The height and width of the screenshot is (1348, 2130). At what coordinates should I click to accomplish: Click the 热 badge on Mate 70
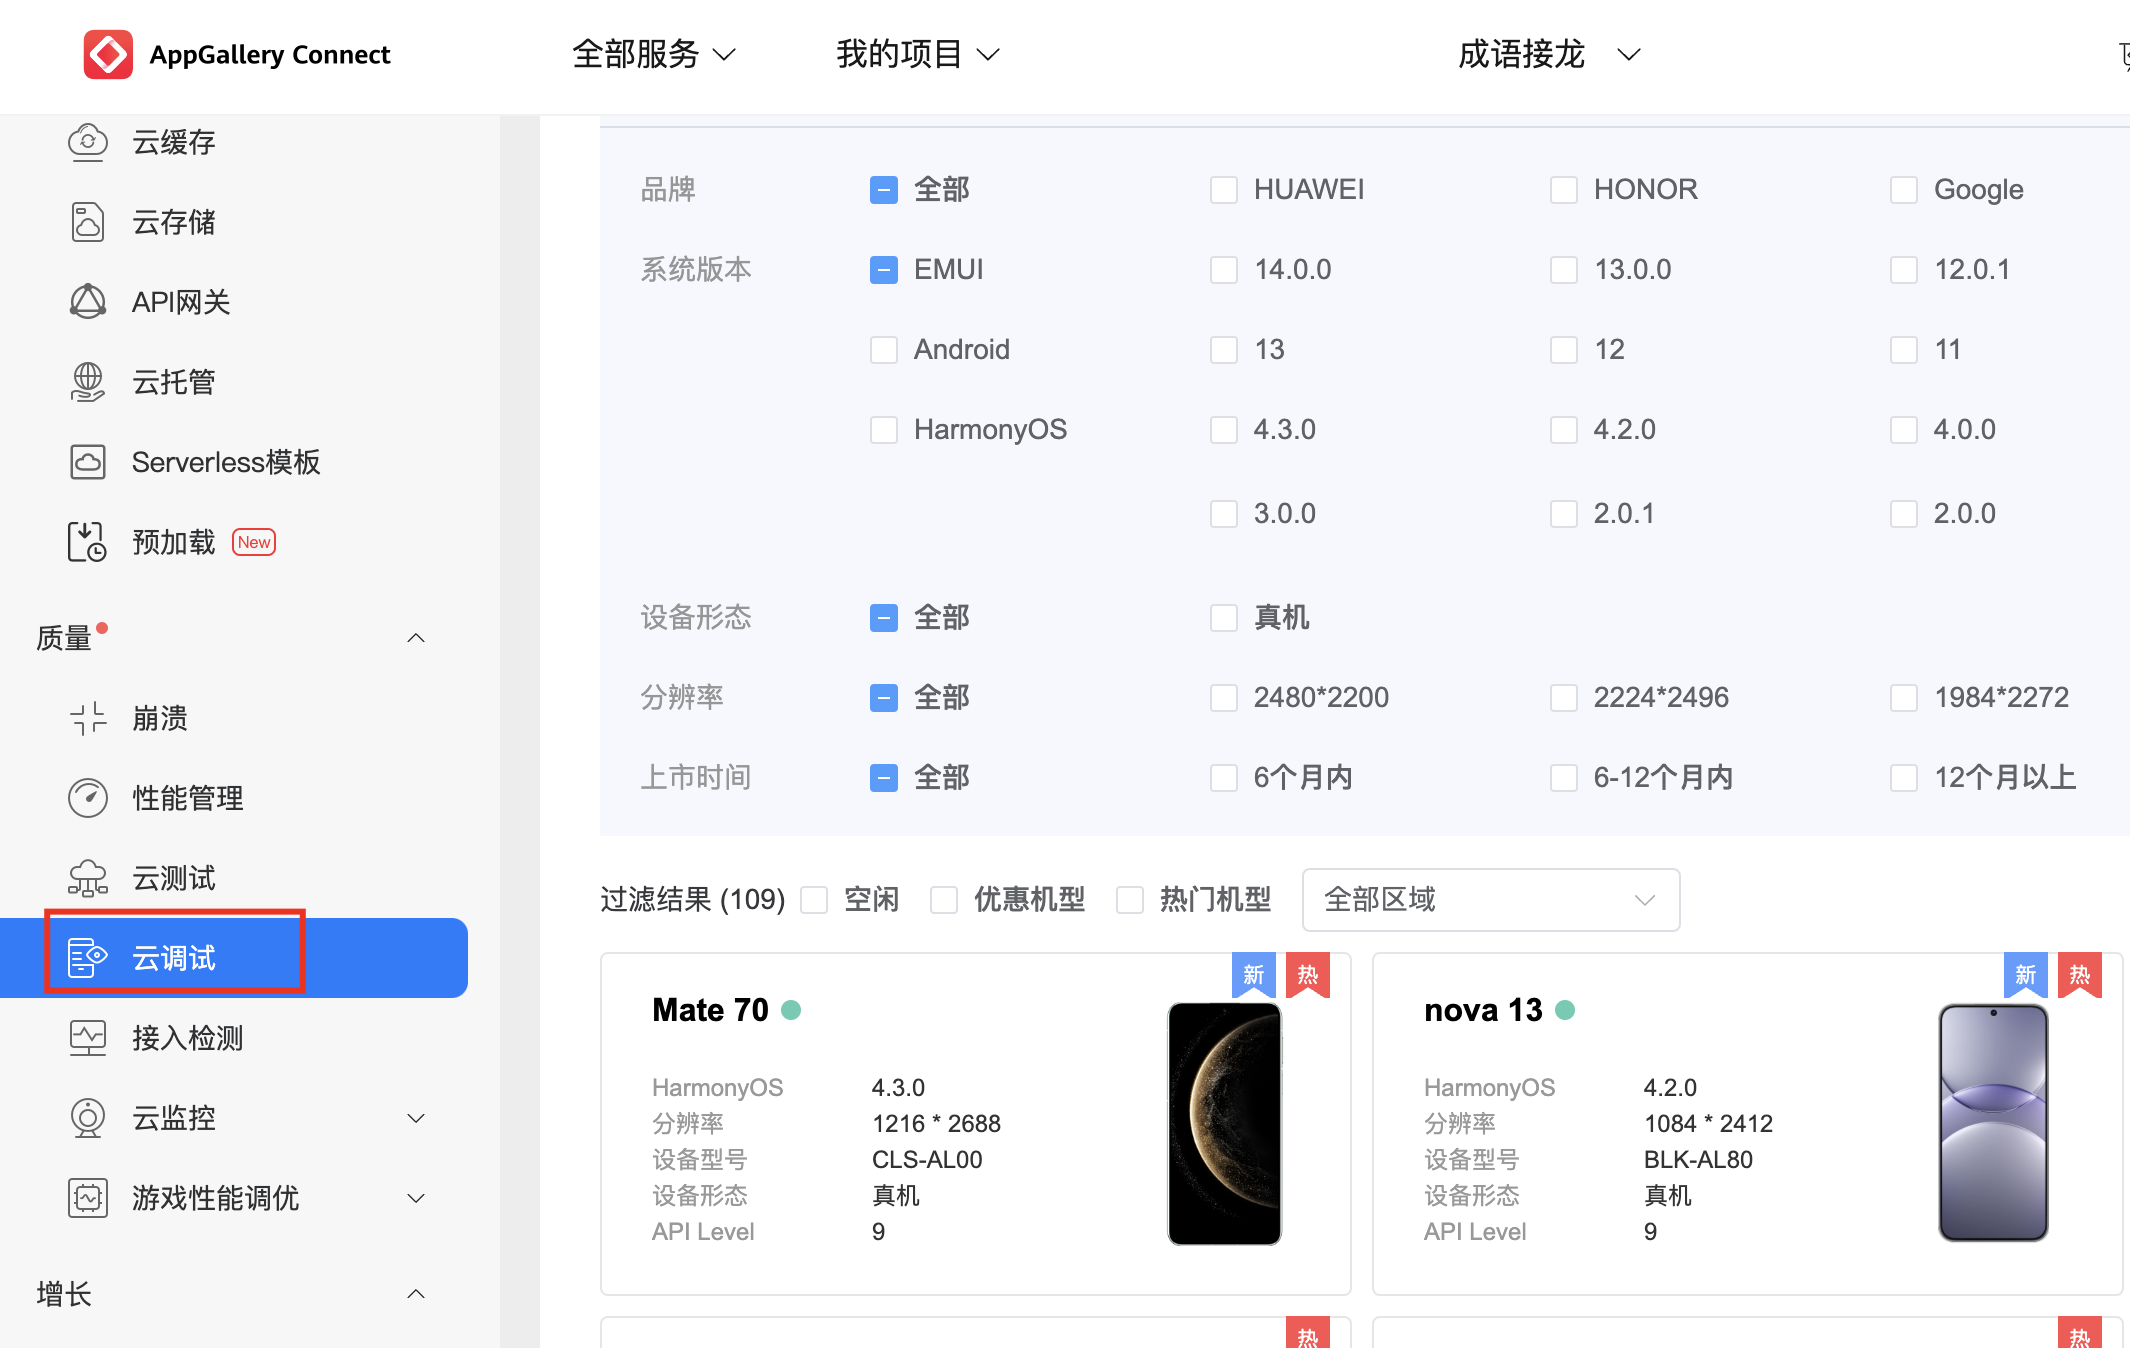(1308, 975)
